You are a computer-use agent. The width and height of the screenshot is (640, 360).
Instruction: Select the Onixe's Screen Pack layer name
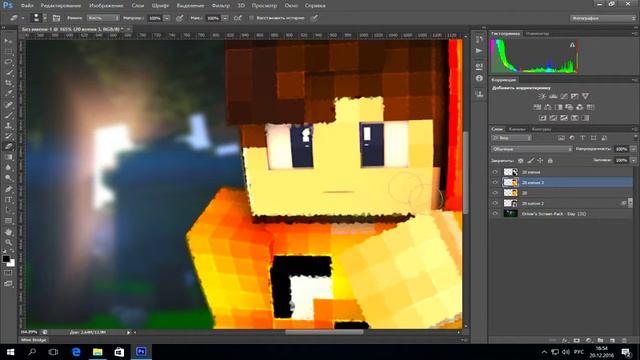[x=554, y=213]
